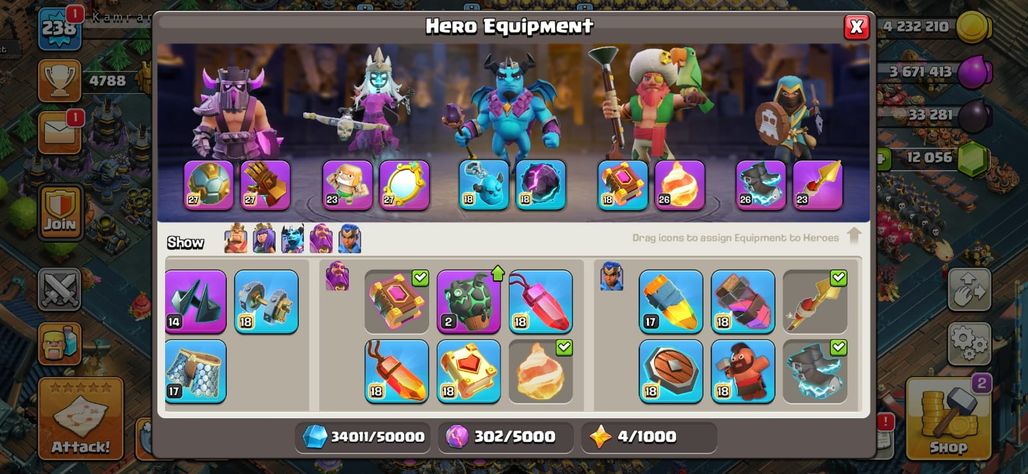Tap the starry ore 4/1000 counter
The width and height of the screenshot is (1028, 474).
[649, 437]
